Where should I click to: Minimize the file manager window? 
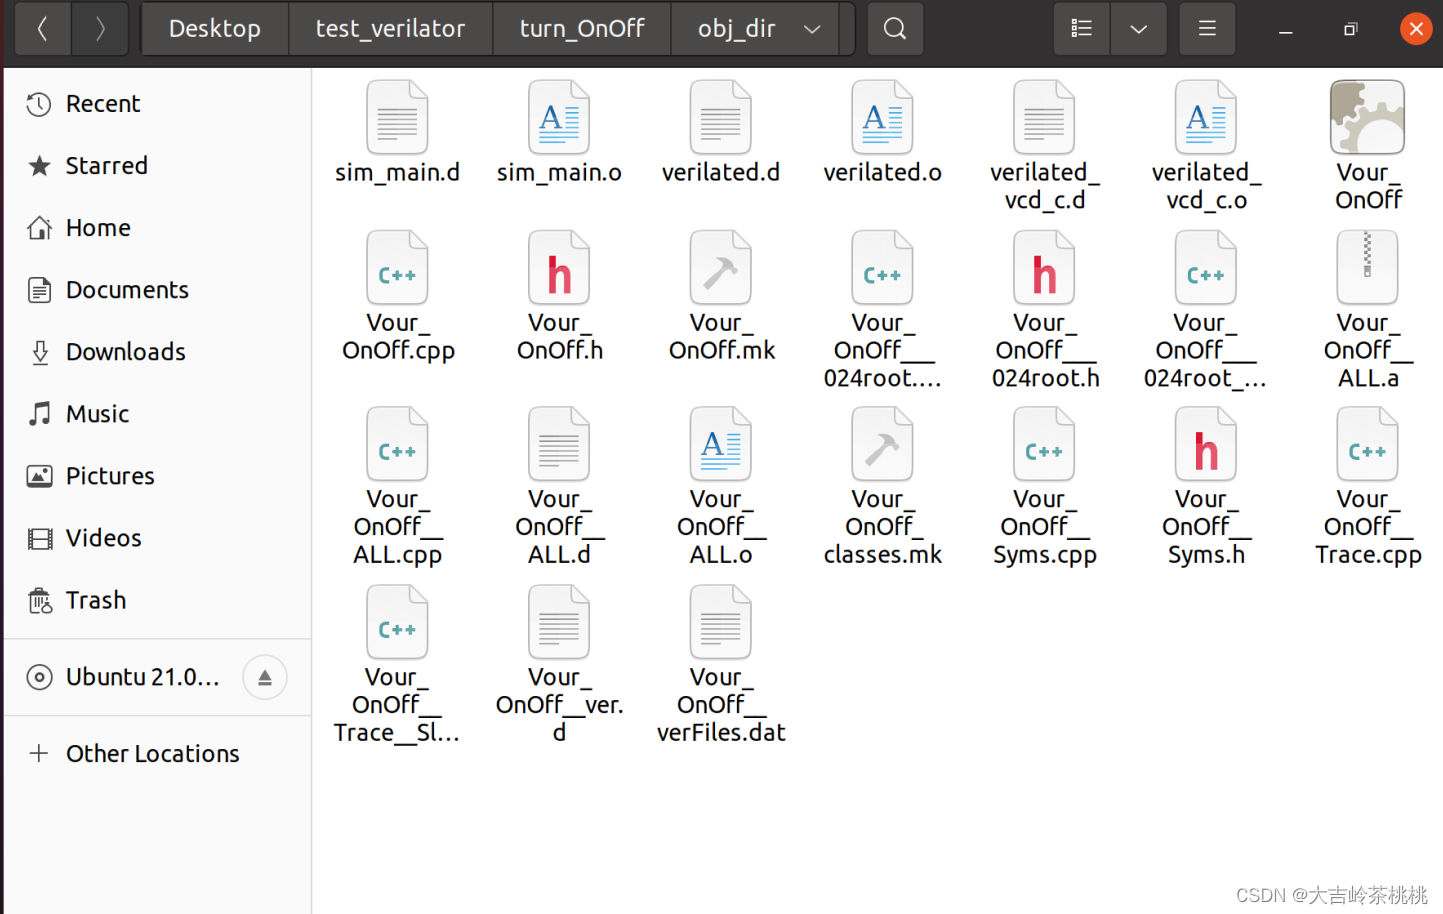point(1286,30)
